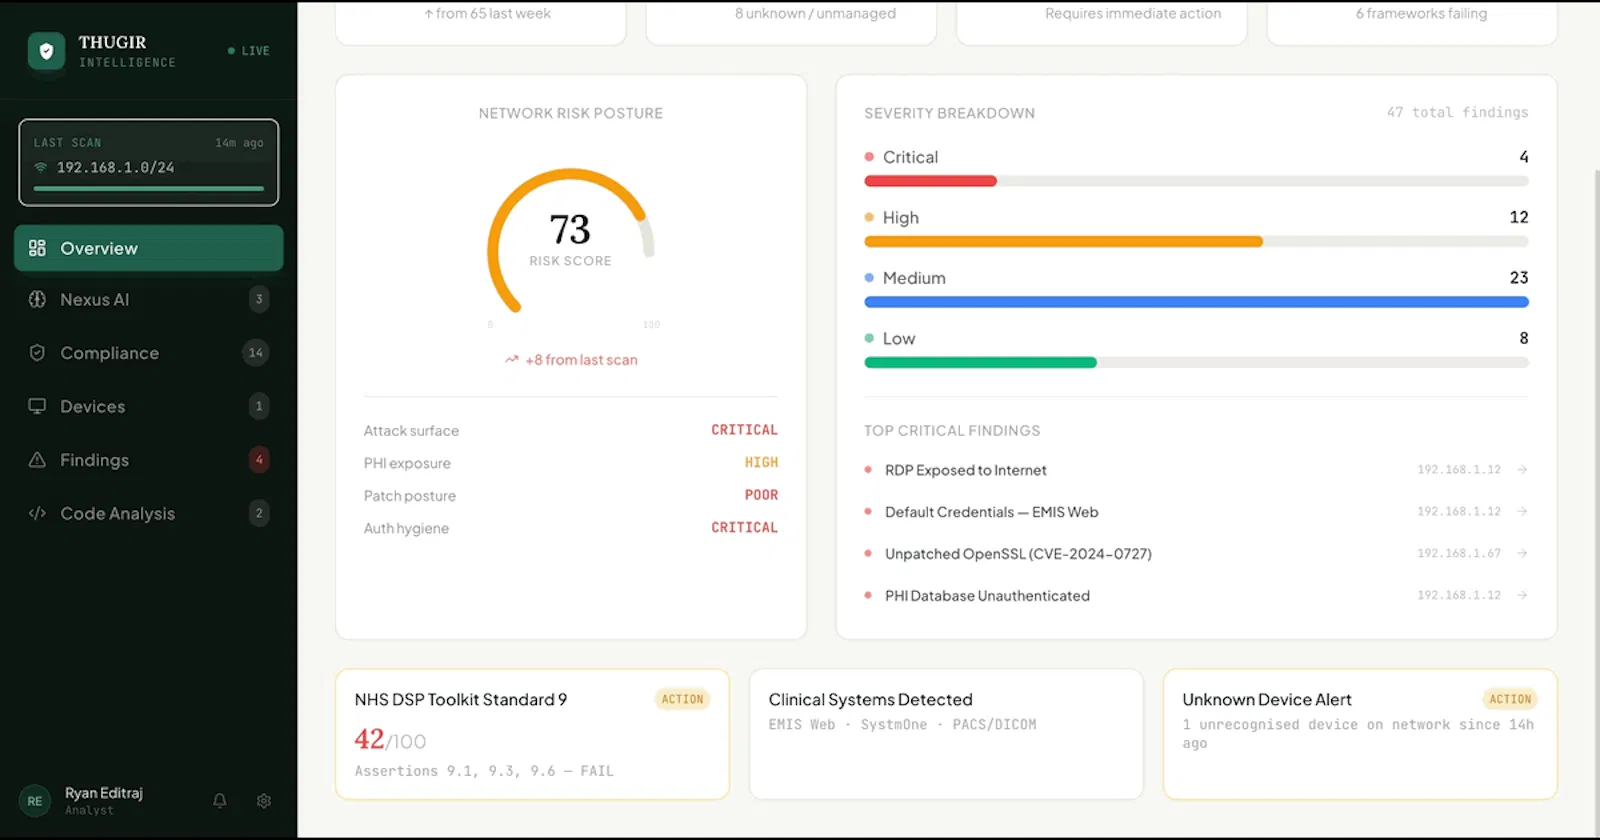1600x840 pixels.
Task: Click the 6 frameworks failing text
Action: pyautogui.click(x=1421, y=14)
